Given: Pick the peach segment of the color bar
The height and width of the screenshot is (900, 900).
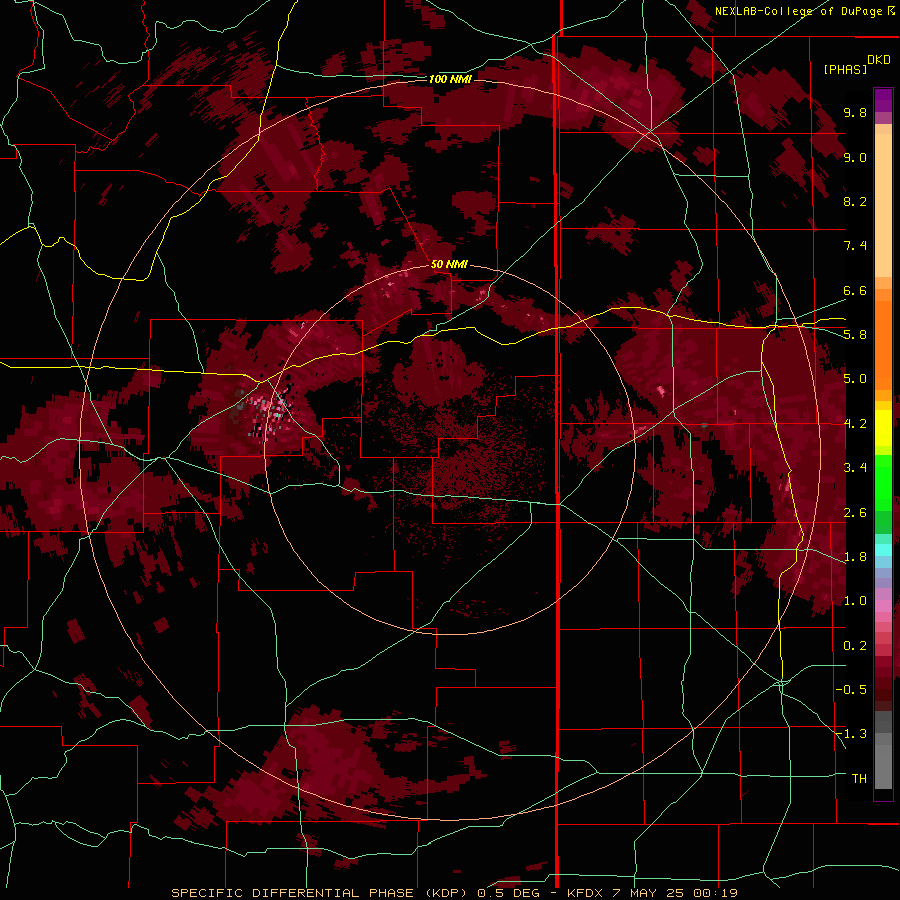Looking at the screenshot, I should (883, 201).
